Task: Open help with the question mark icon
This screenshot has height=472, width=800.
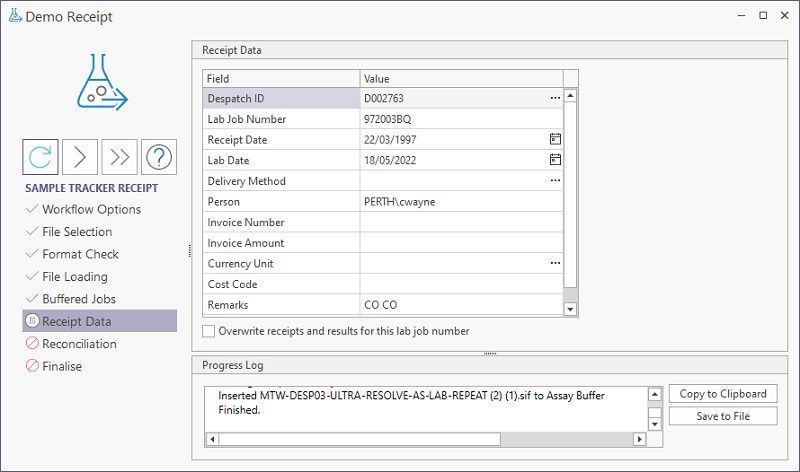Action: coord(158,157)
